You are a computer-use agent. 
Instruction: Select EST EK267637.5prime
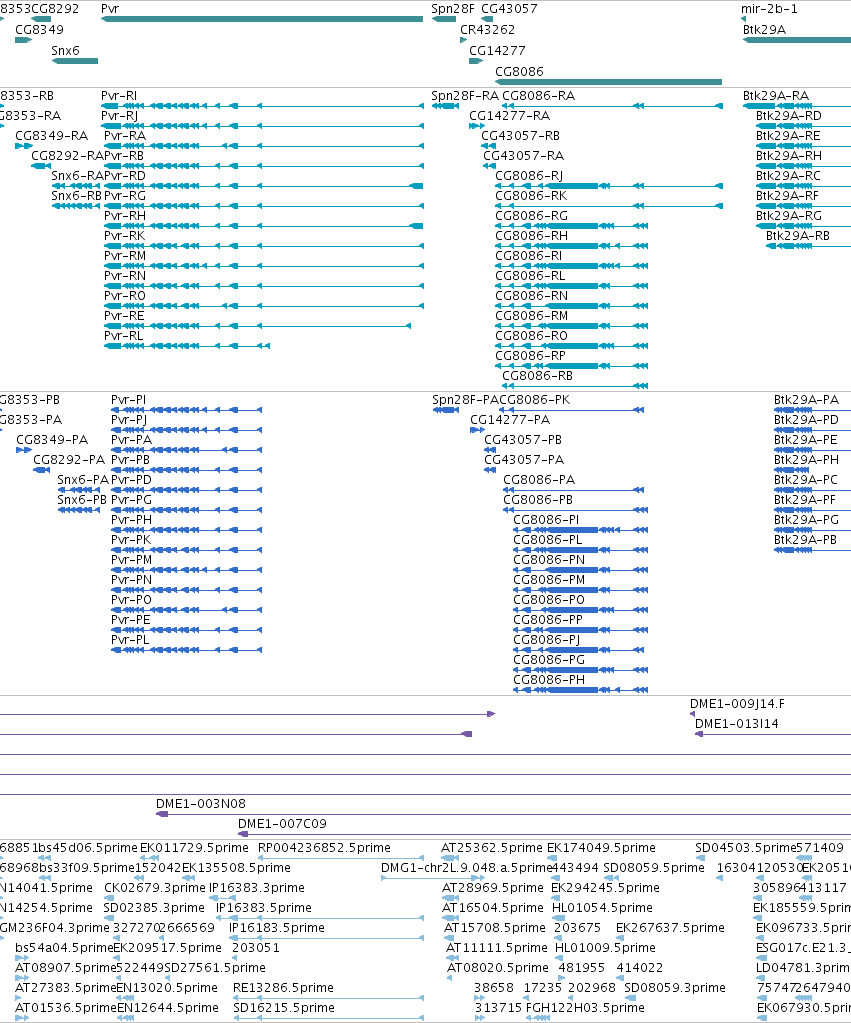(x=670, y=928)
